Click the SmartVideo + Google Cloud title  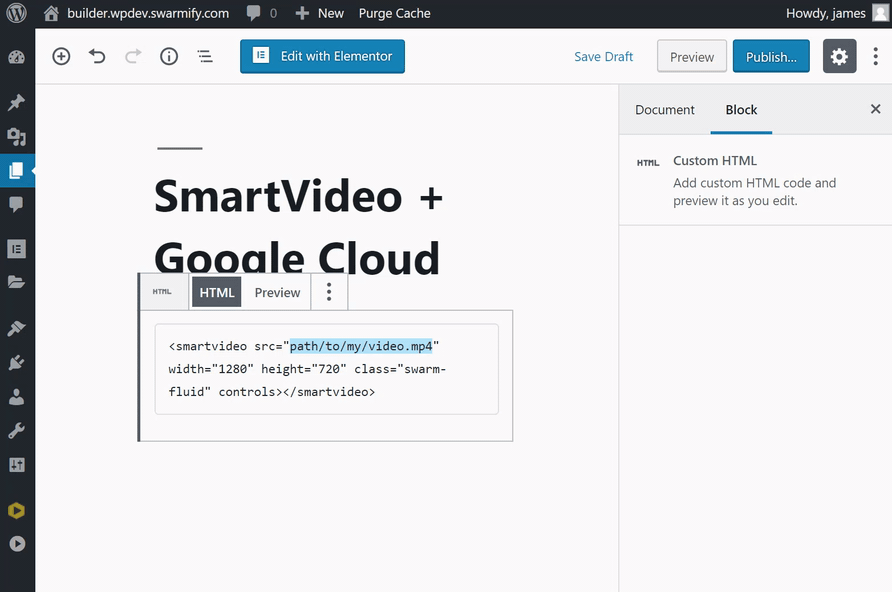(x=298, y=227)
